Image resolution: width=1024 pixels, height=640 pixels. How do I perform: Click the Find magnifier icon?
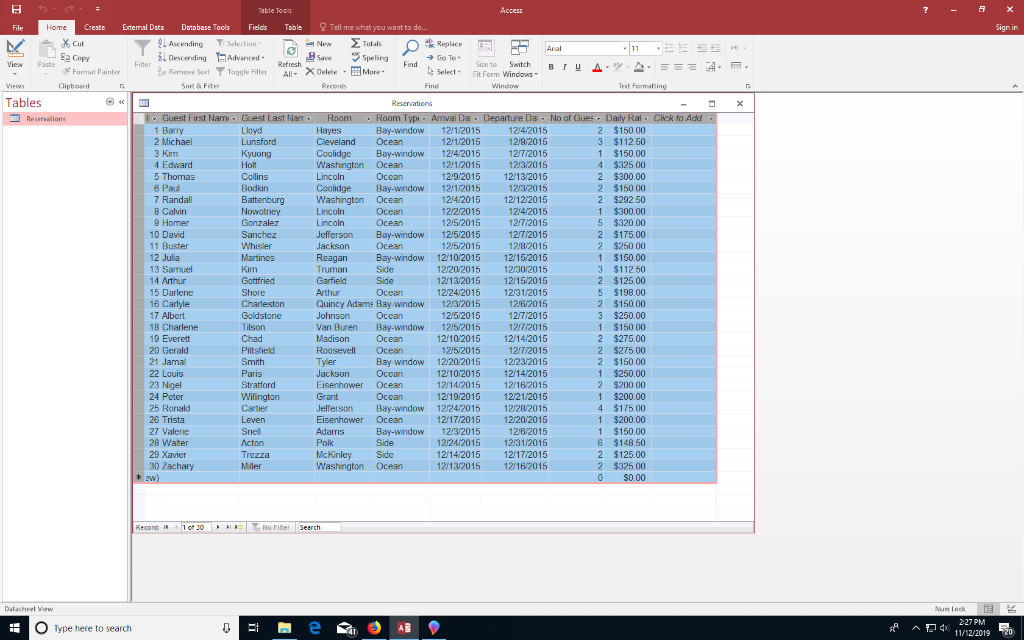click(x=410, y=49)
